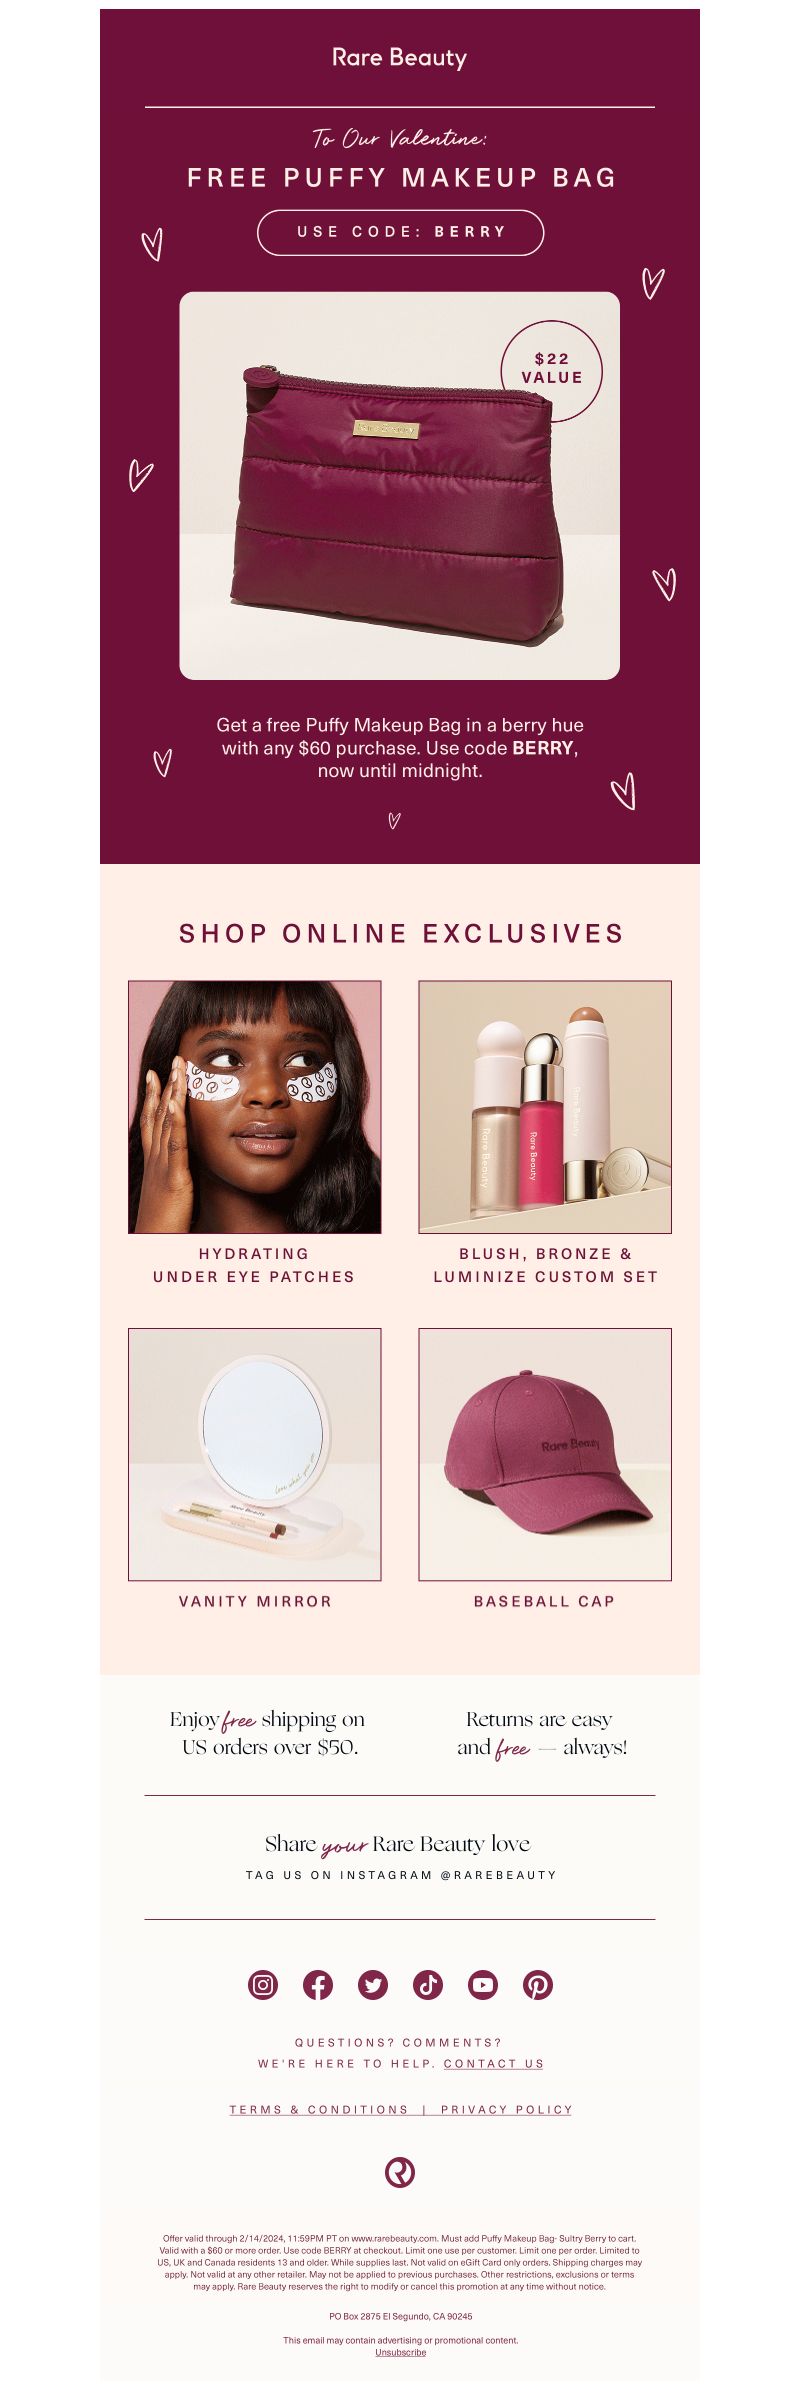Follow the Contact Us link
Viewport: 800px width, 2402px height.
point(494,2063)
